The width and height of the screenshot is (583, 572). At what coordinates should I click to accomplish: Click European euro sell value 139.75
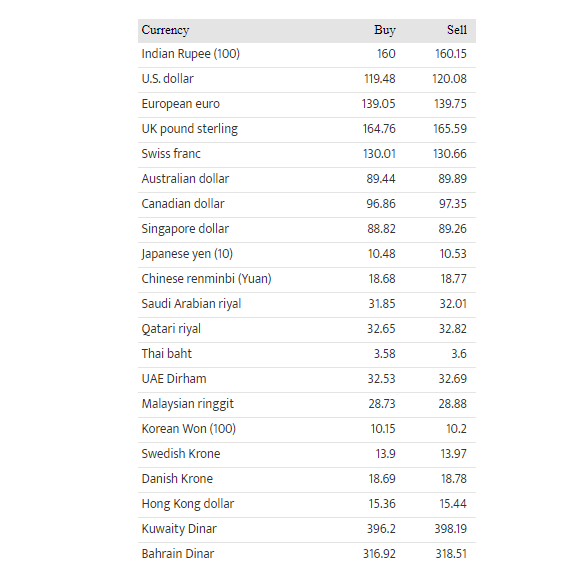point(450,104)
